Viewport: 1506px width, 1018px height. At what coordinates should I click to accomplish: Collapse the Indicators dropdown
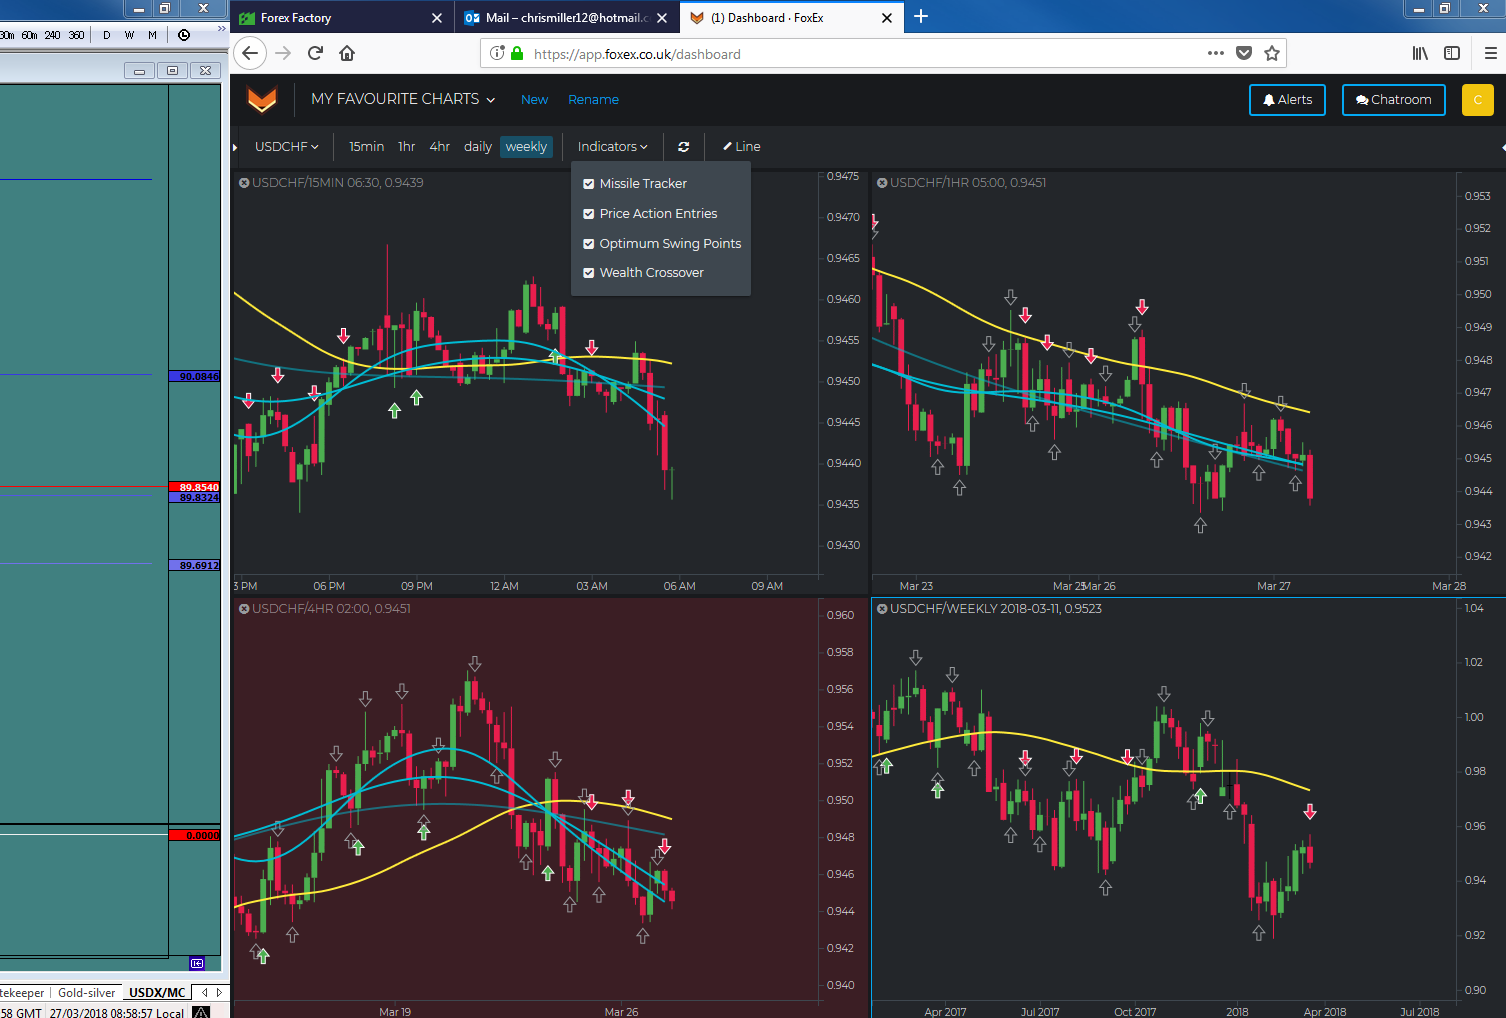click(612, 147)
